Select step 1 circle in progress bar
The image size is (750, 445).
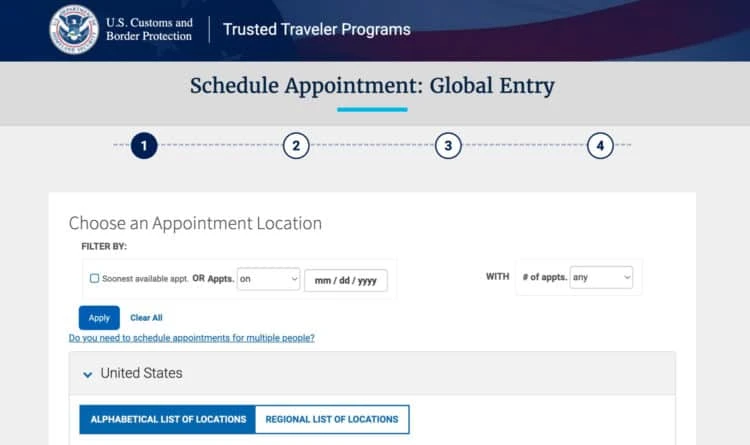[x=144, y=146]
